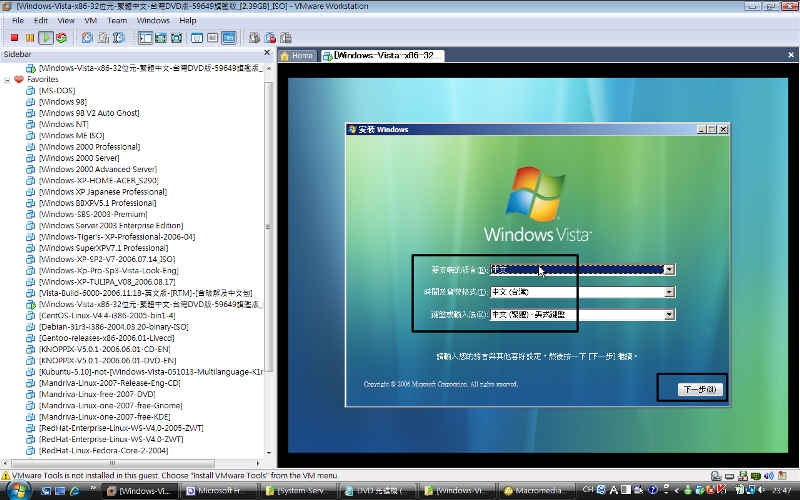This screenshot has height=500, width=800.
Task: Open the Edit menu
Action: click(41, 20)
